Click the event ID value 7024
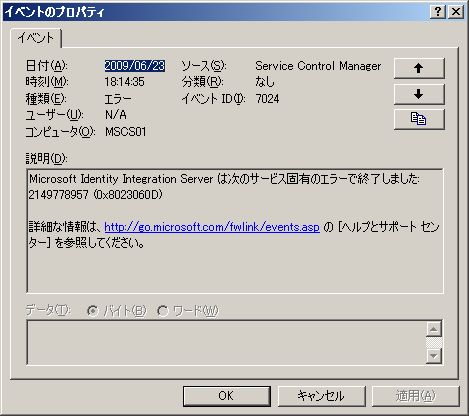The width and height of the screenshot is (469, 416). 267,99
